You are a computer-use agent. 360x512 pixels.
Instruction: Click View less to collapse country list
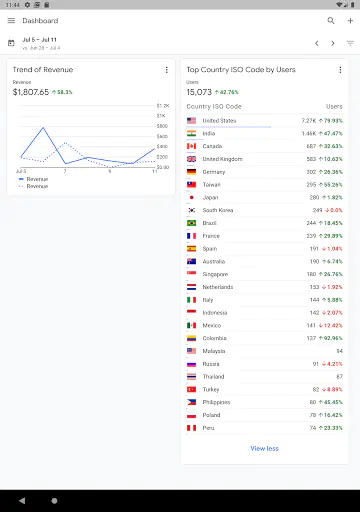point(264,448)
